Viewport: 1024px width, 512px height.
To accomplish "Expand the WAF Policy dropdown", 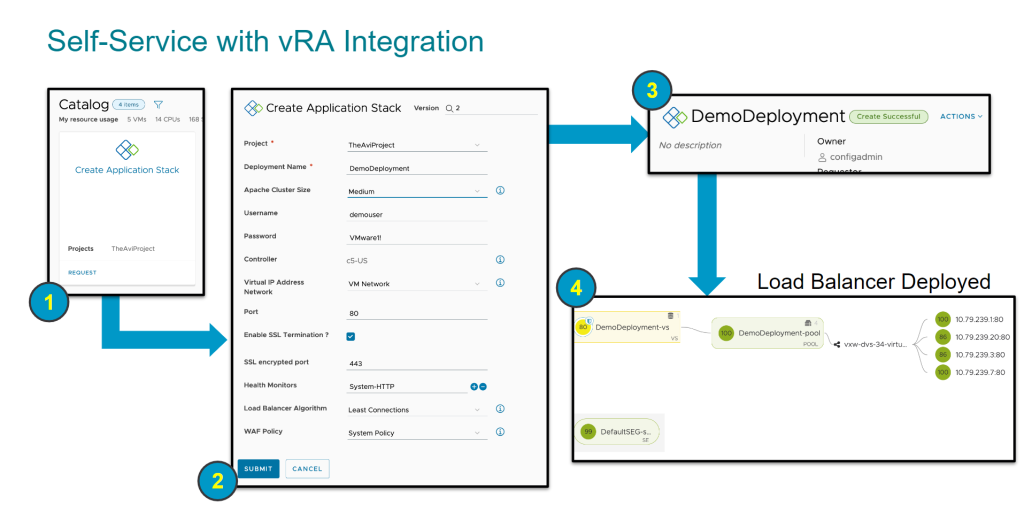I will click(417, 433).
